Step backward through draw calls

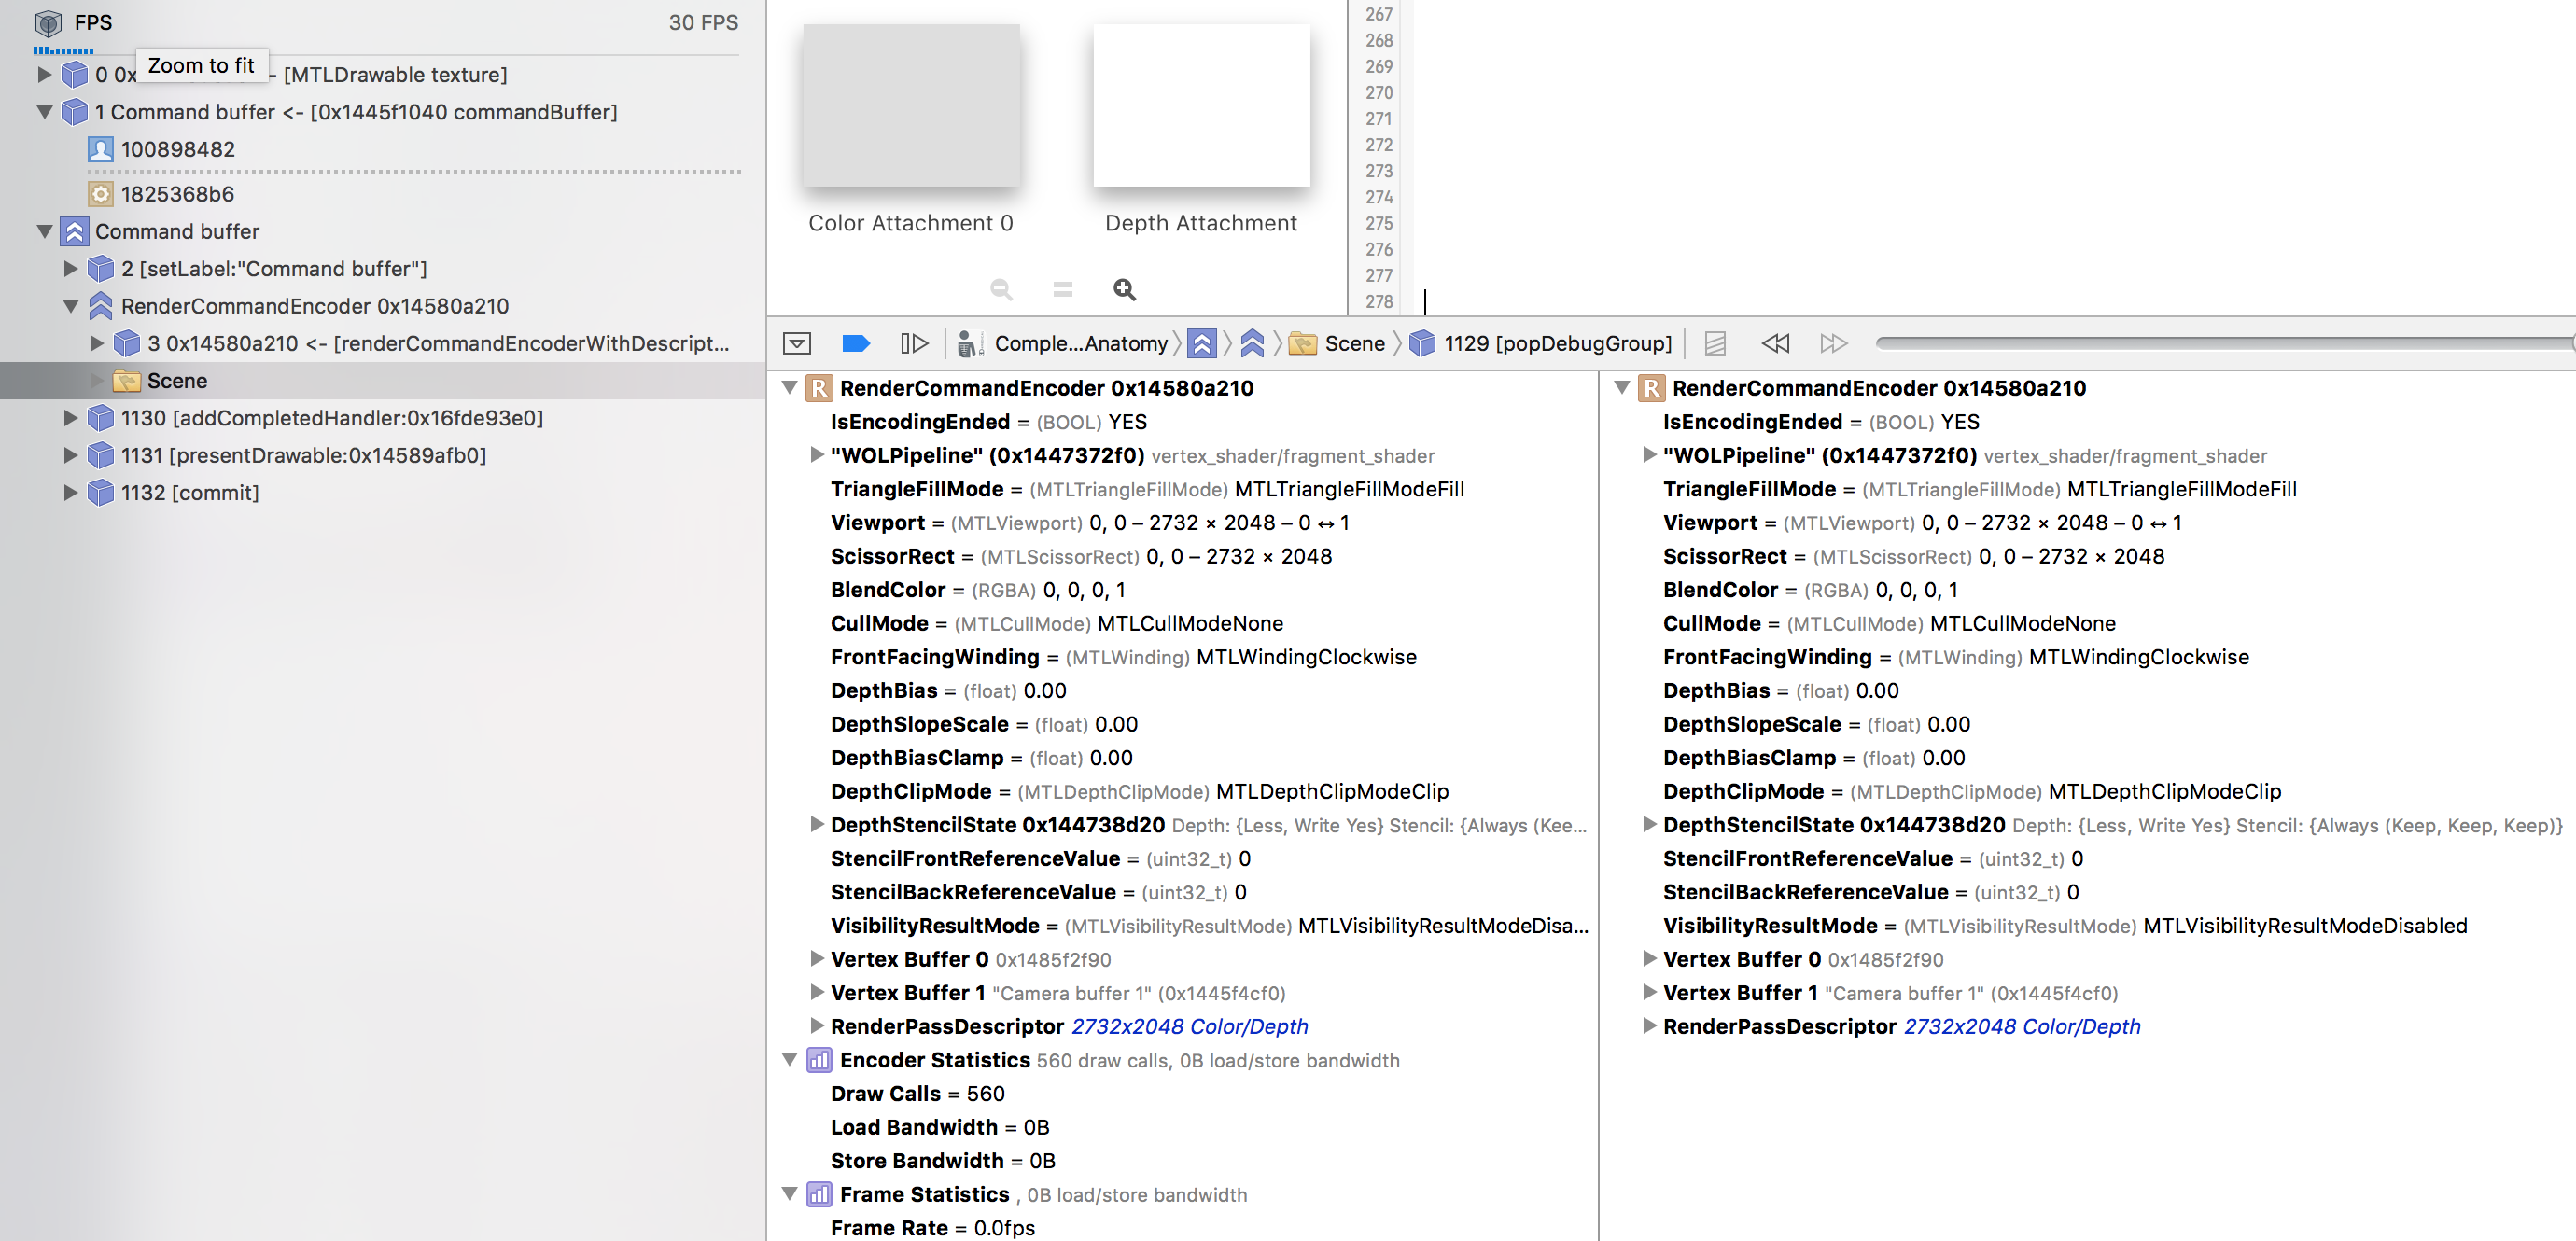tap(1776, 343)
